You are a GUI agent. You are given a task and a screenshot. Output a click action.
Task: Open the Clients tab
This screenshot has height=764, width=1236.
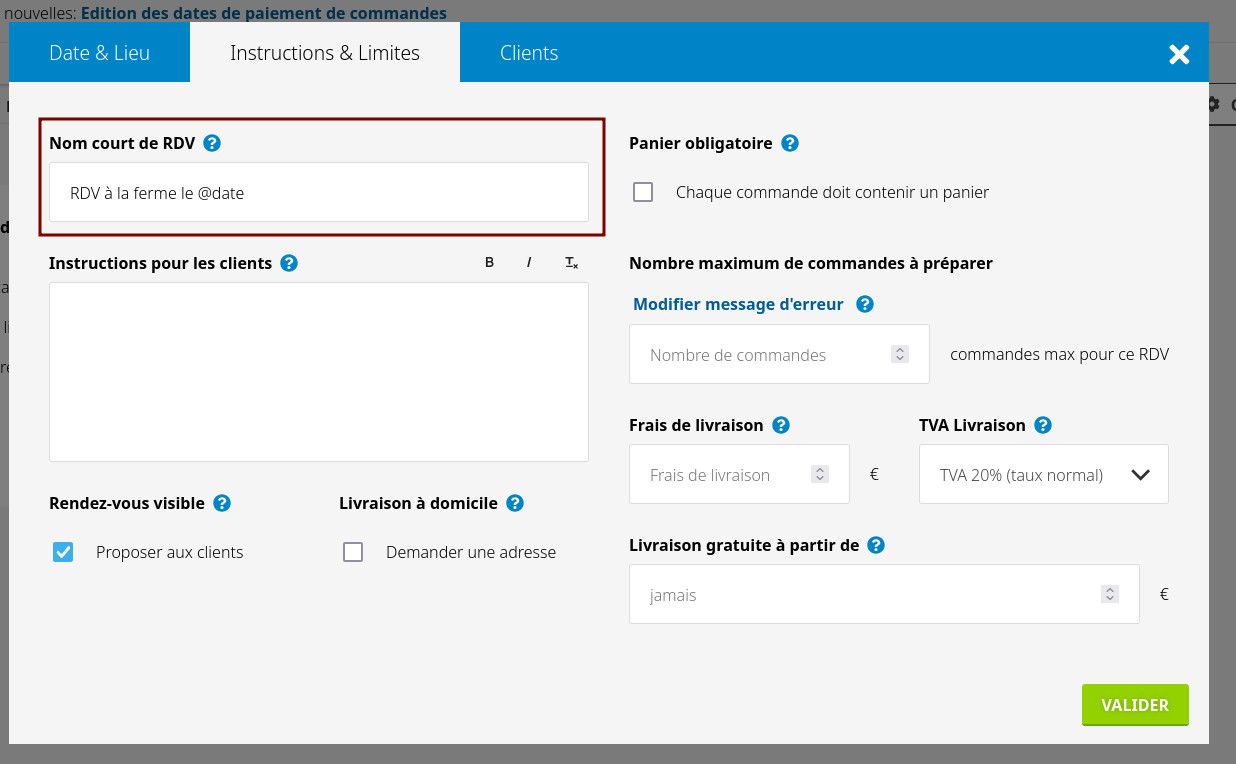529,53
